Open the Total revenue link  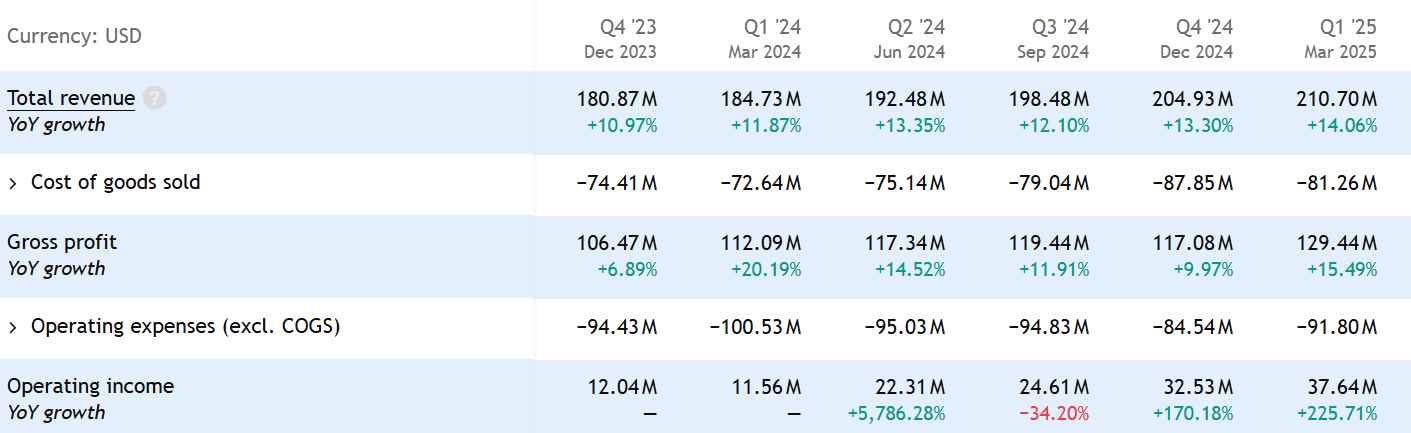pyautogui.click(x=71, y=98)
